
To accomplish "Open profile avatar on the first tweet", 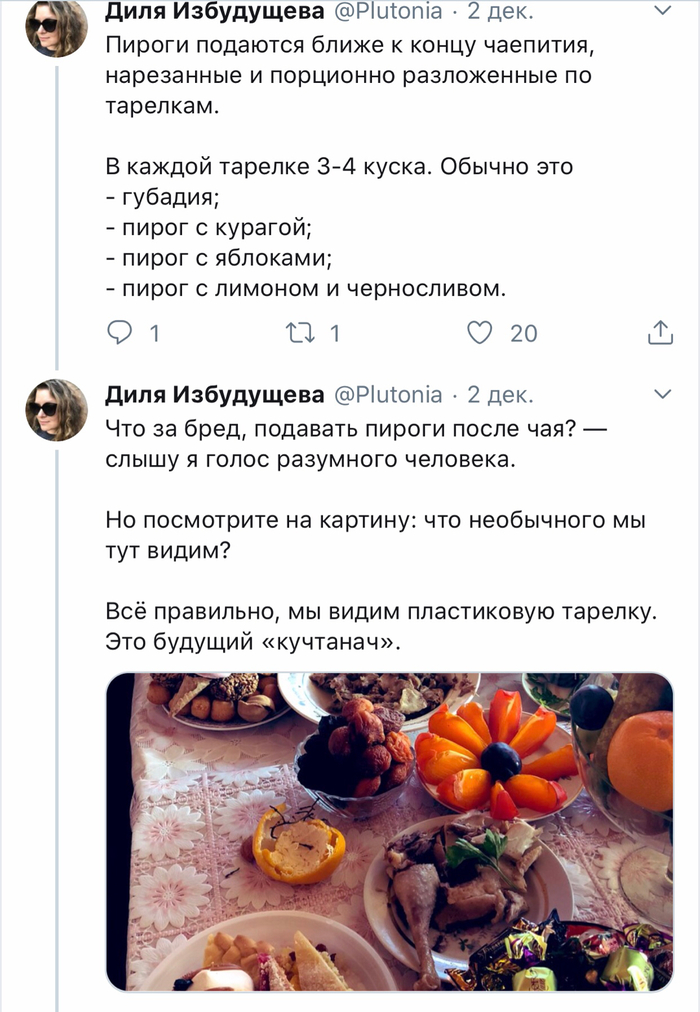I will [56, 28].
